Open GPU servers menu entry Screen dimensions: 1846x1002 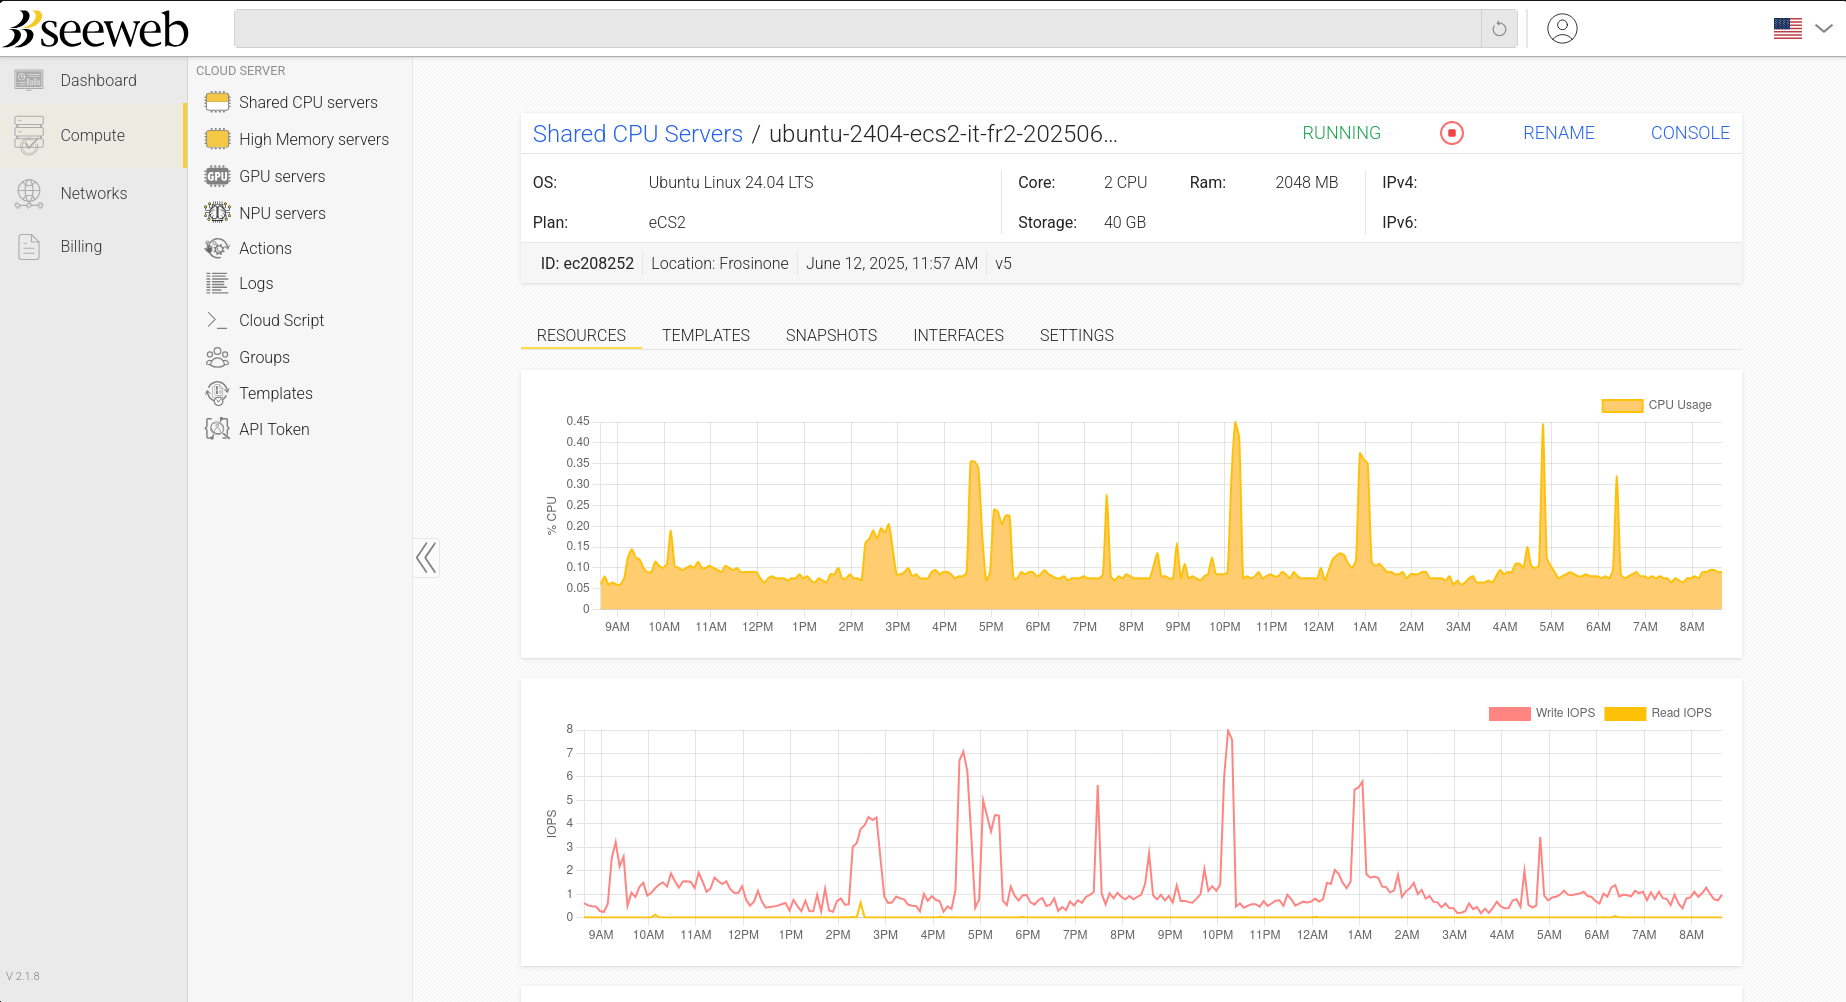coord(282,176)
